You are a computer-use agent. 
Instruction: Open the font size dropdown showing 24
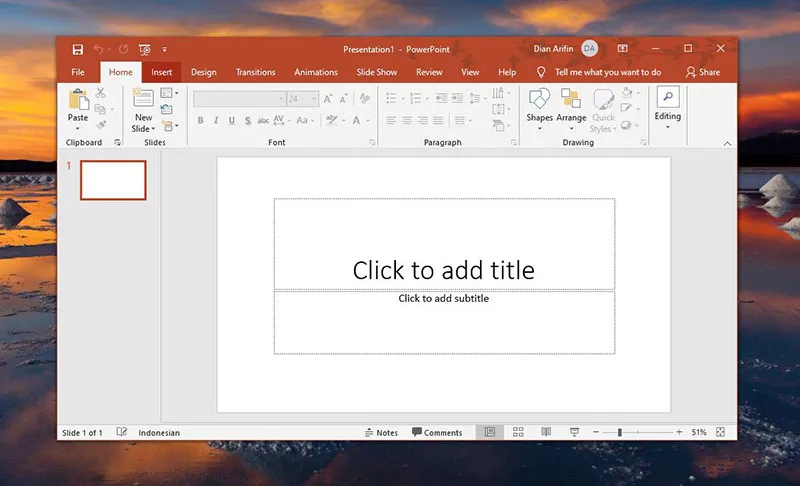314,99
